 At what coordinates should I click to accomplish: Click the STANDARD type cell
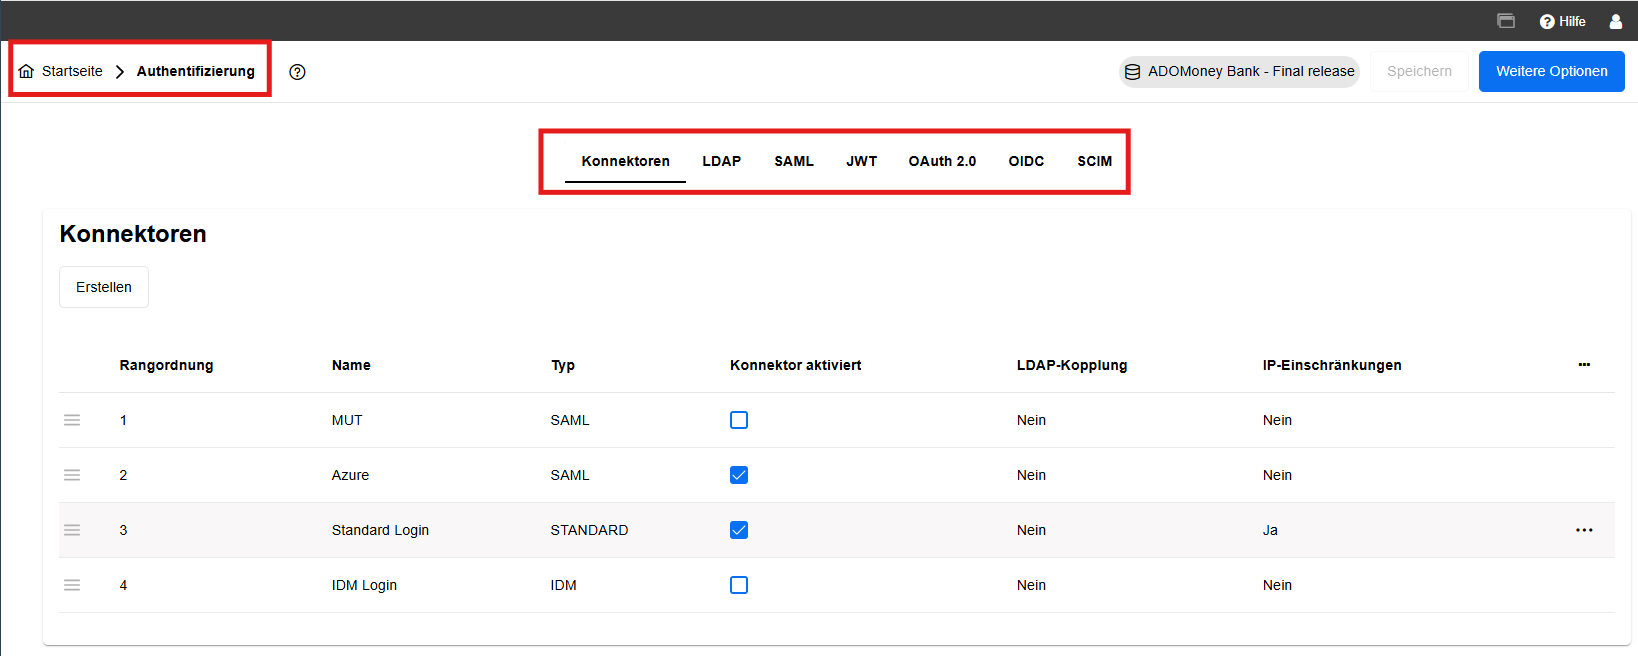point(589,530)
